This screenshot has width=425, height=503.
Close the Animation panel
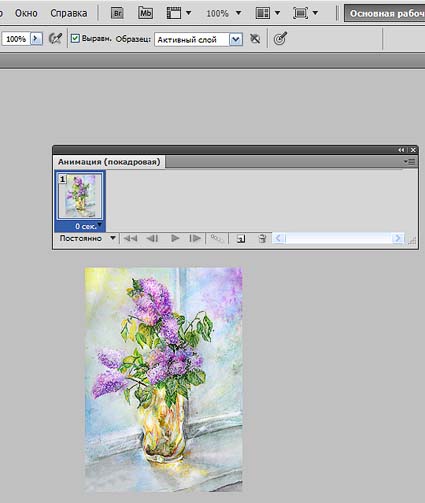413,150
